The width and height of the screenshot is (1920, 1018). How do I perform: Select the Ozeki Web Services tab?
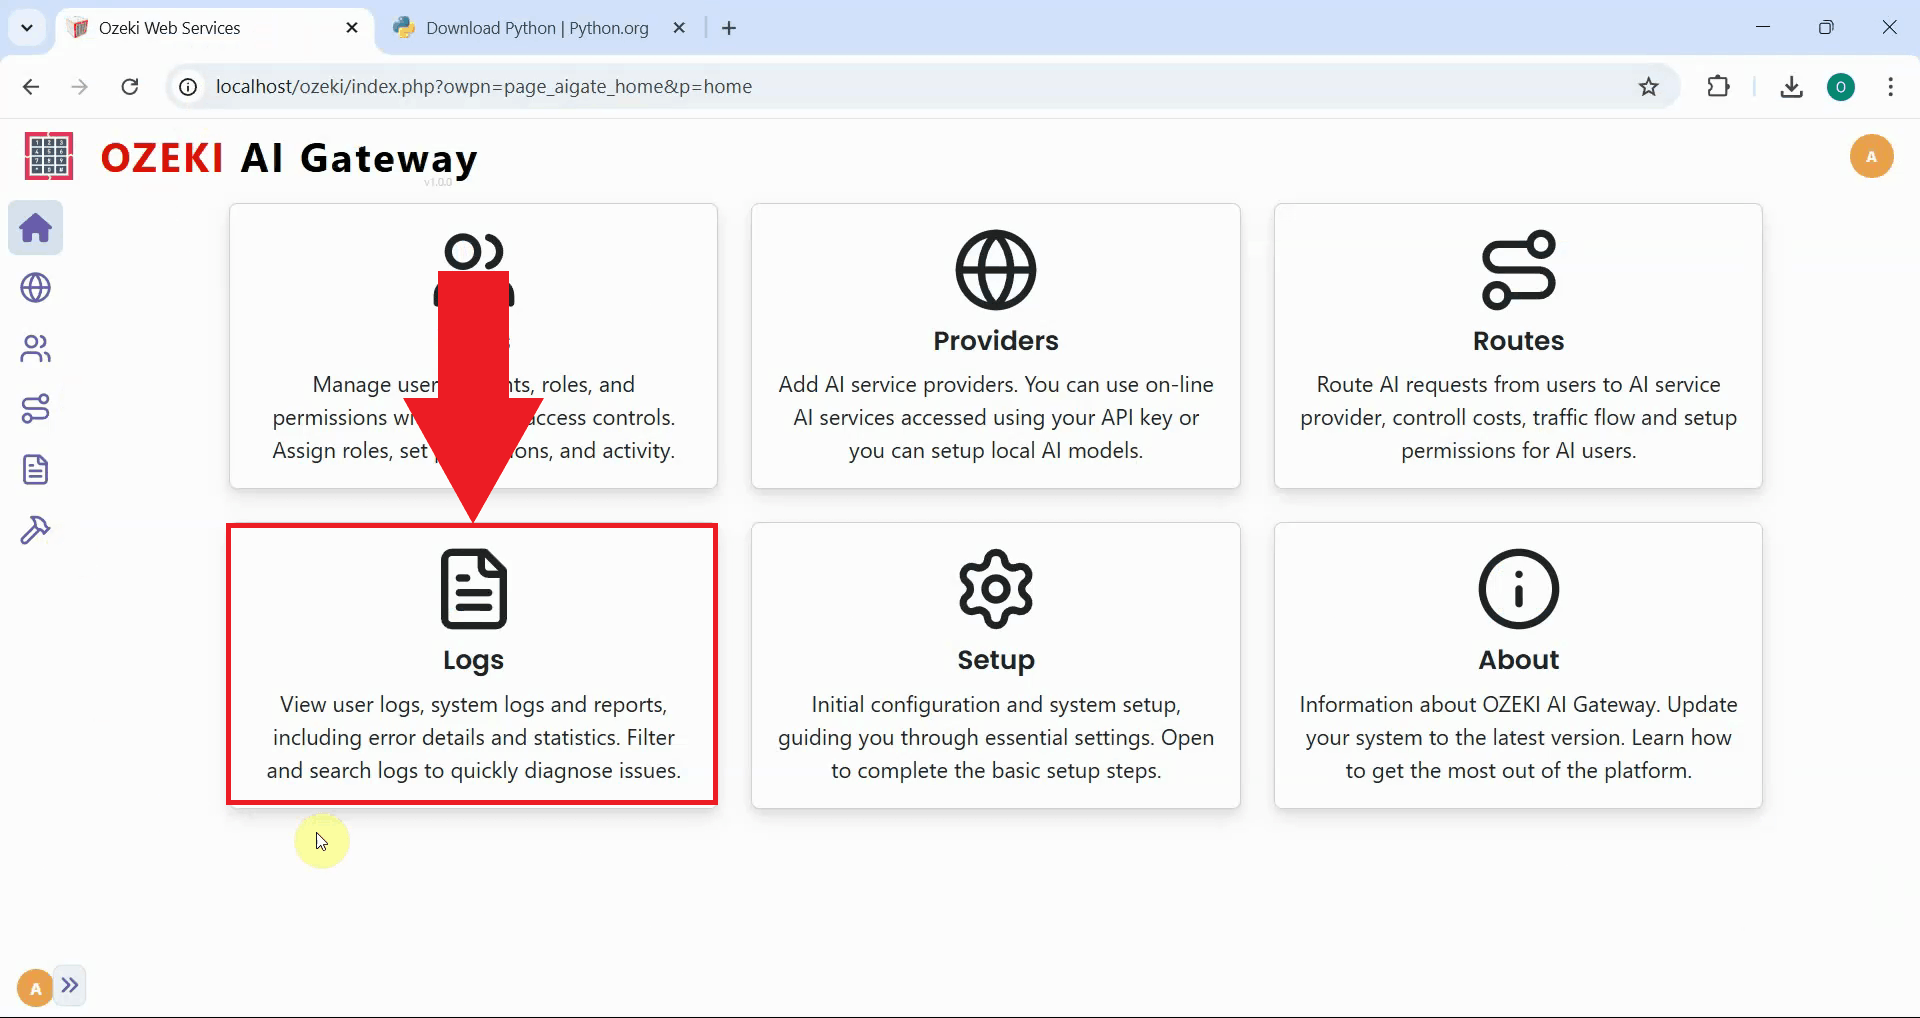point(168,27)
